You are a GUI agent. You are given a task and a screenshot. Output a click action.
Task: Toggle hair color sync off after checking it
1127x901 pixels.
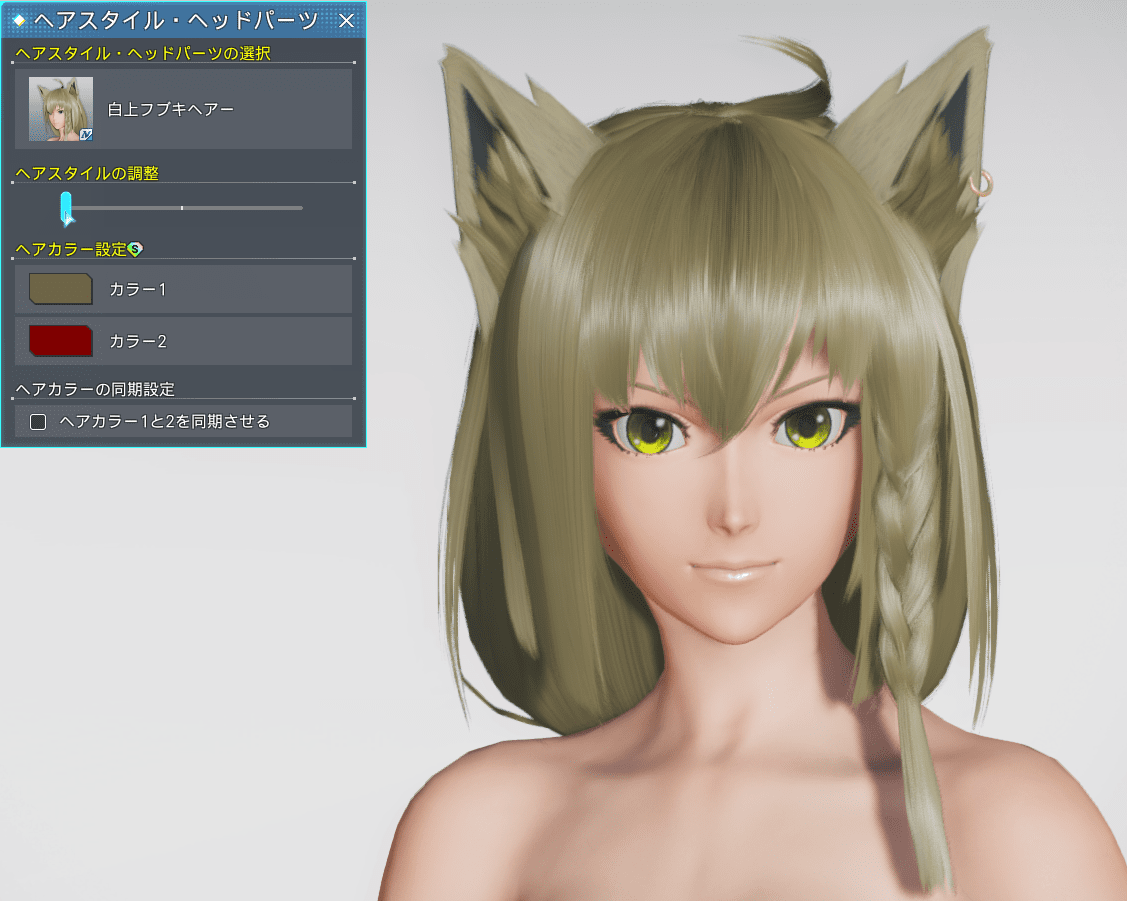coord(38,421)
